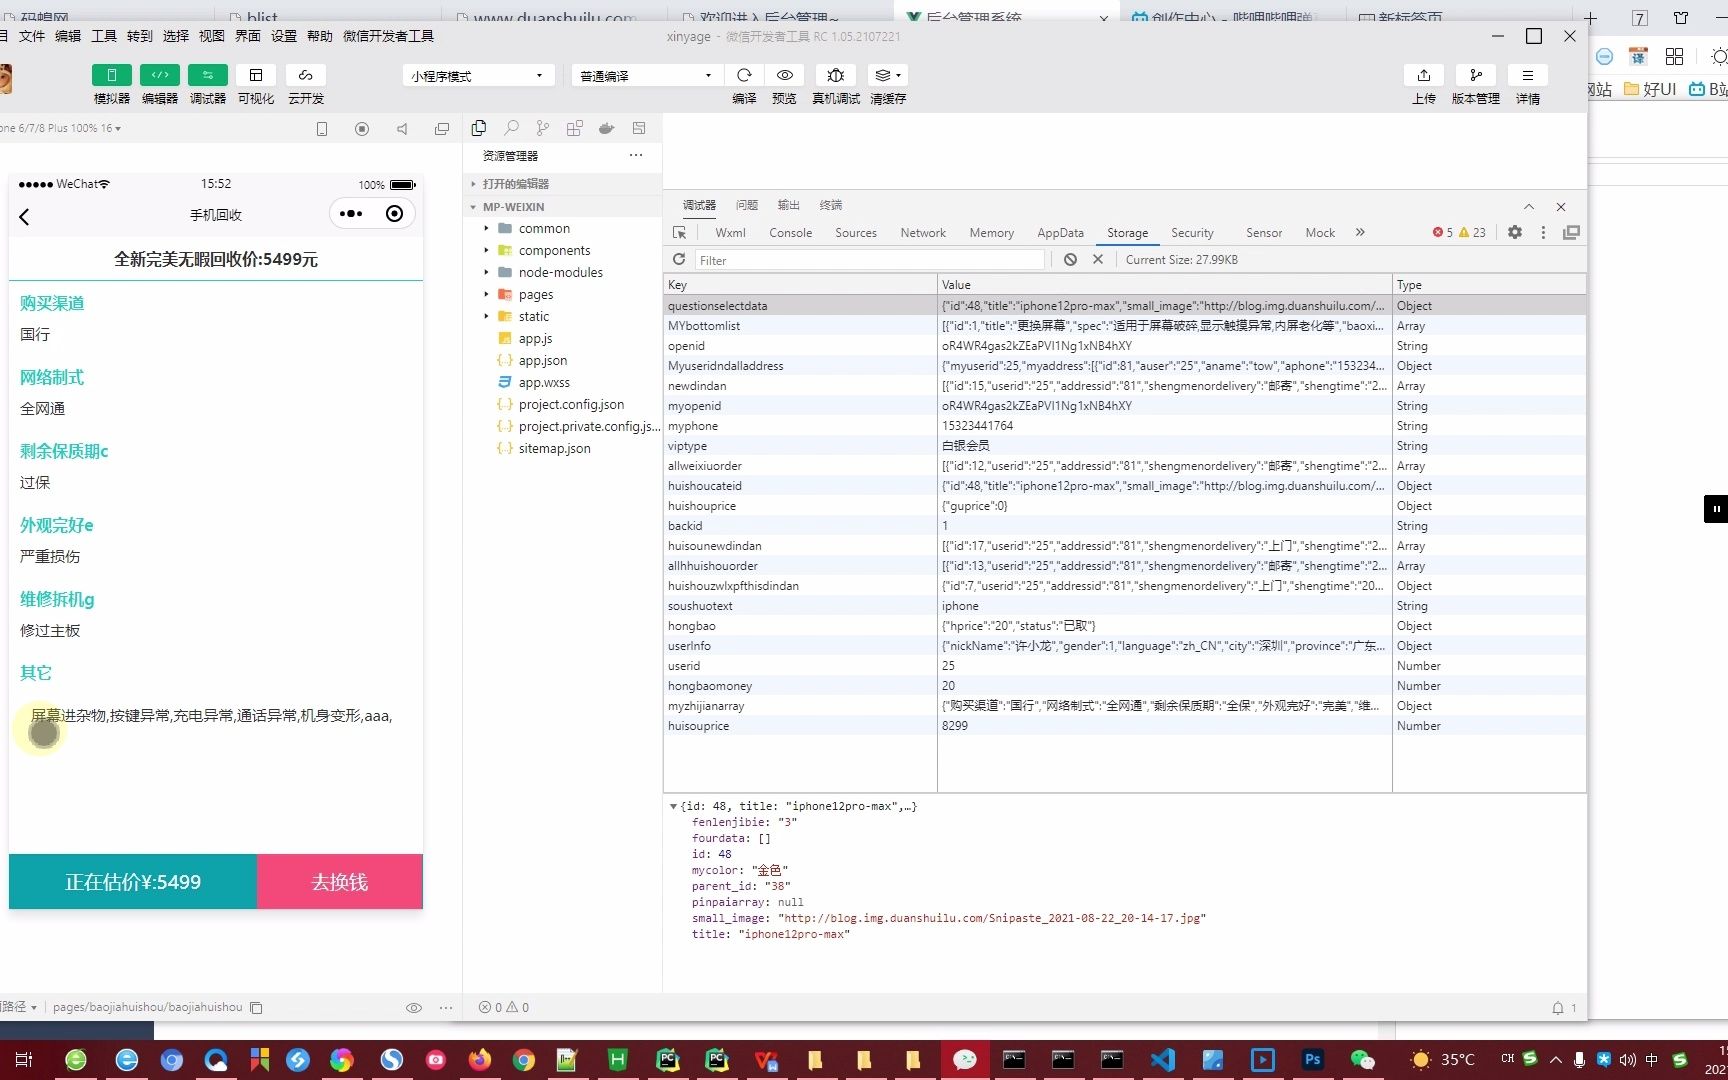The width and height of the screenshot is (1728, 1080).
Task: Collapse the debugger panel with the up chevron
Action: pyautogui.click(x=1528, y=206)
